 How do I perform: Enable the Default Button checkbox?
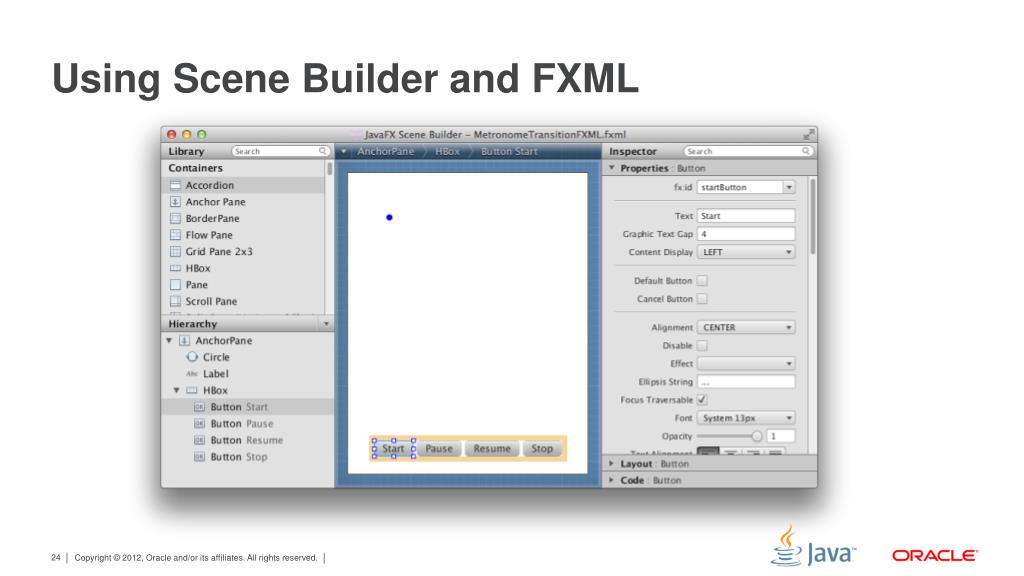tap(702, 281)
